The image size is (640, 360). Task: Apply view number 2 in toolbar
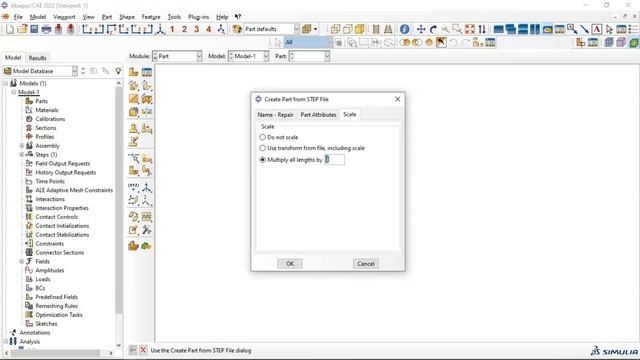[184, 29]
